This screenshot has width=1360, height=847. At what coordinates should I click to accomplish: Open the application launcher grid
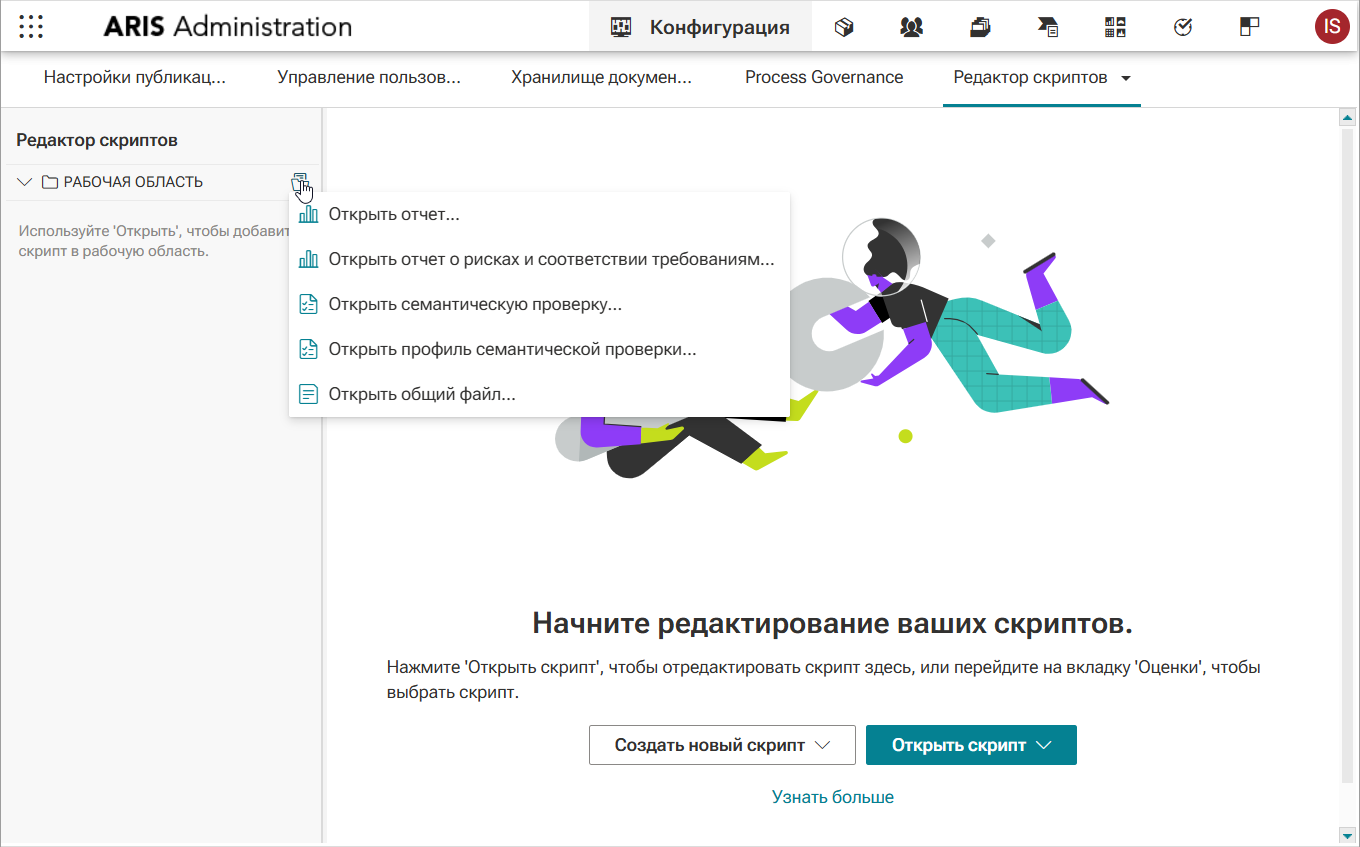(31, 27)
